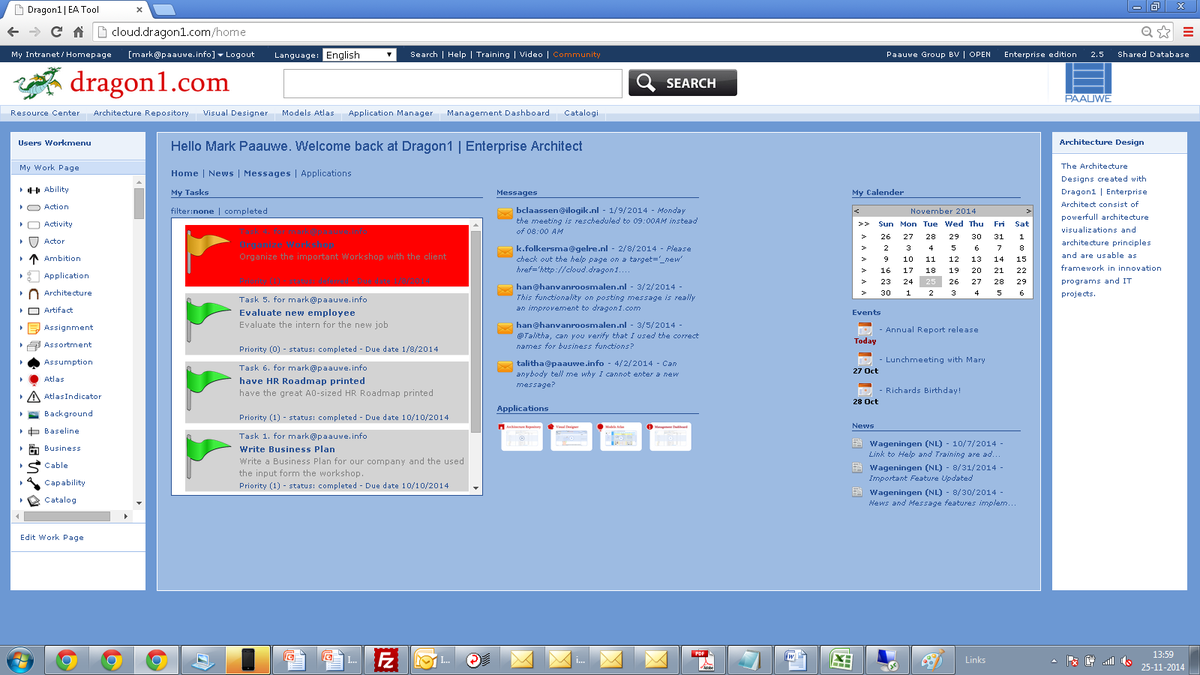This screenshot has width=1200, height=675.
Task: Open Richards Birthday event
Action: (x=924, y=391)
